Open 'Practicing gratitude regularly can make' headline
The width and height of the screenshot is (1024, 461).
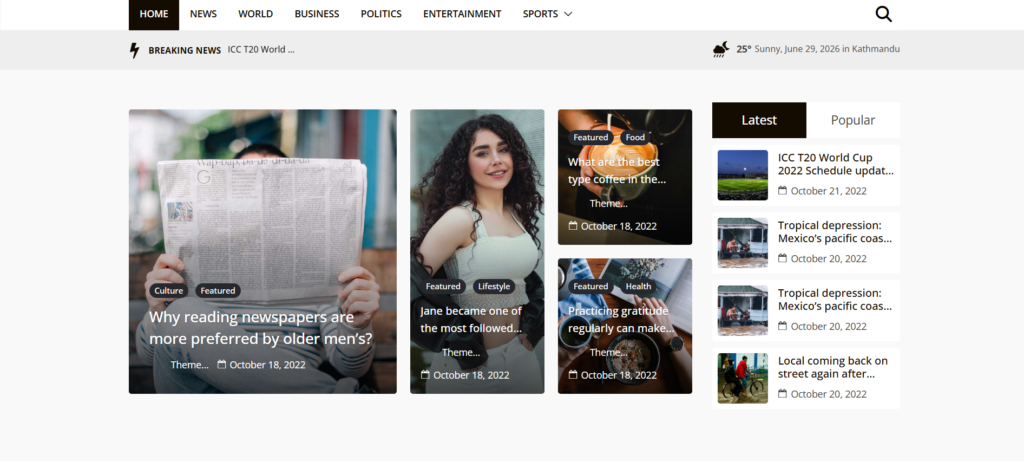pyautogui.click(x=621, y=319)
